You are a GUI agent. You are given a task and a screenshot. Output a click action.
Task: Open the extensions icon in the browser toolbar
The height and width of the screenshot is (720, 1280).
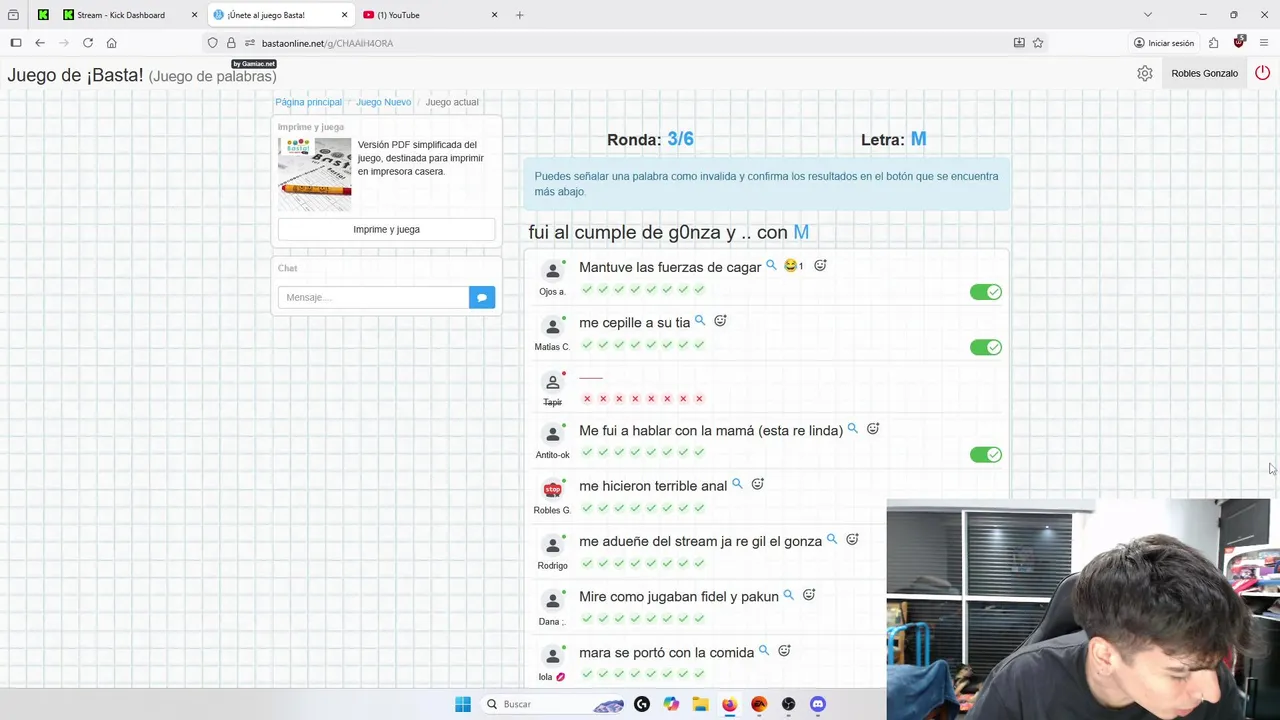(x=1213, y=43)
